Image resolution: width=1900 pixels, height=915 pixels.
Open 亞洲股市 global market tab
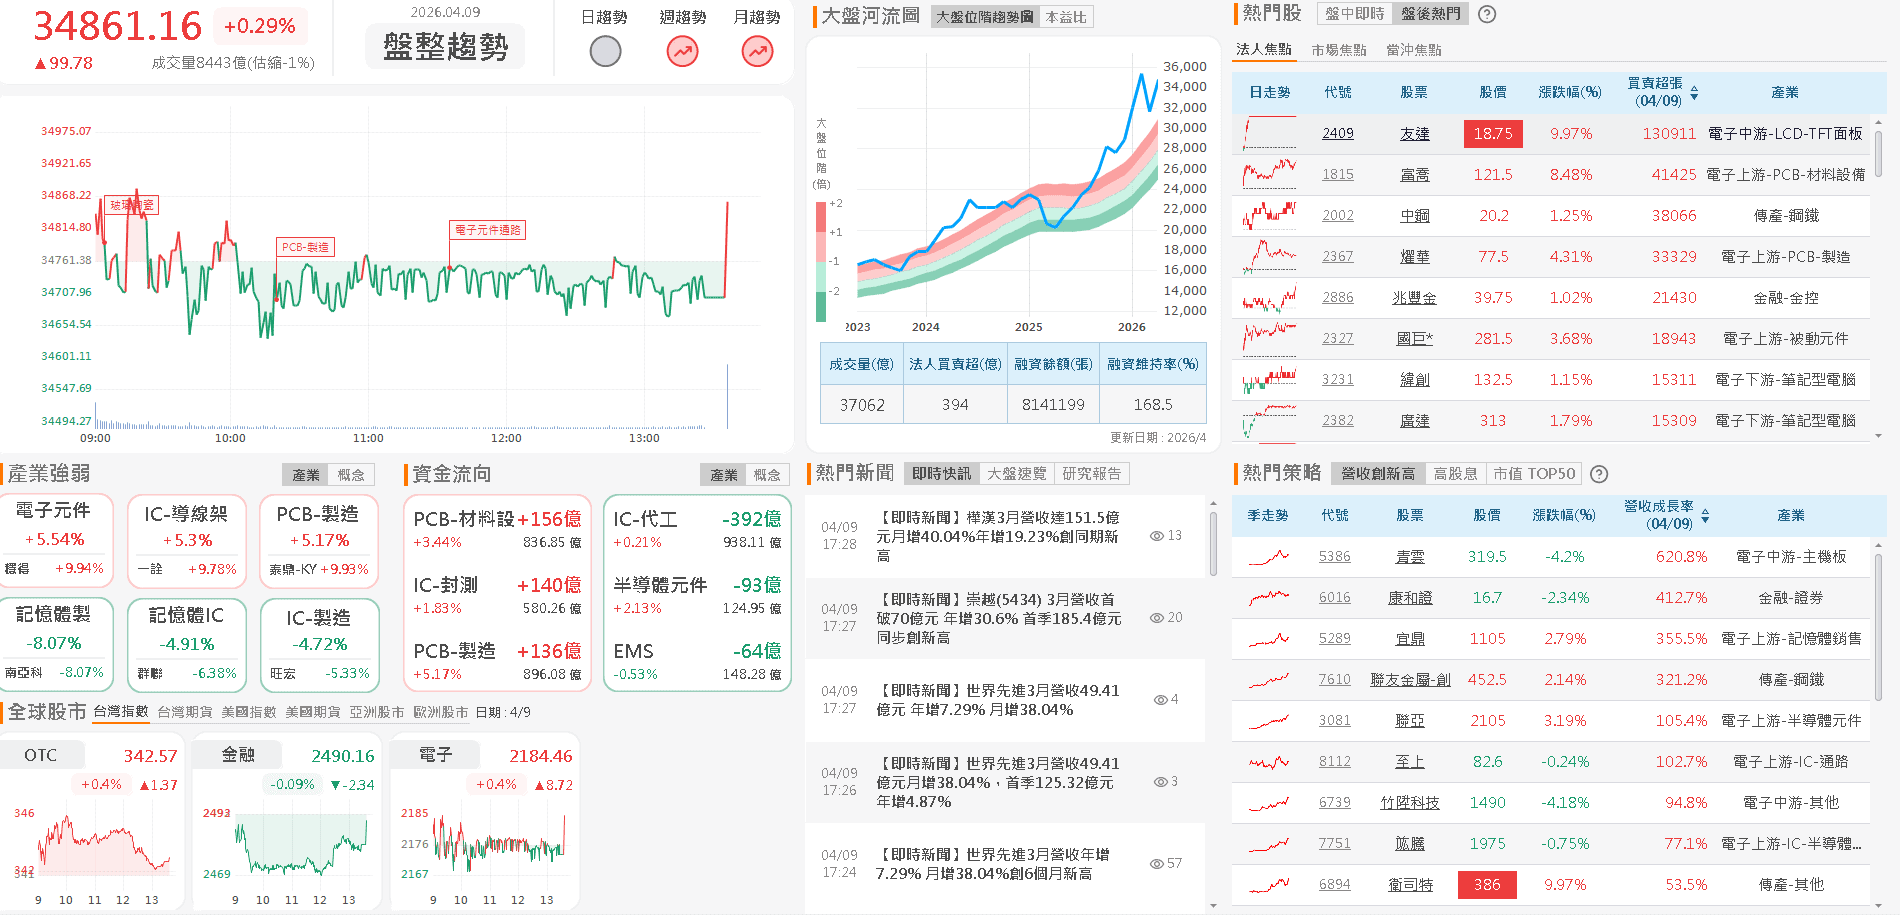click(377, 713)
